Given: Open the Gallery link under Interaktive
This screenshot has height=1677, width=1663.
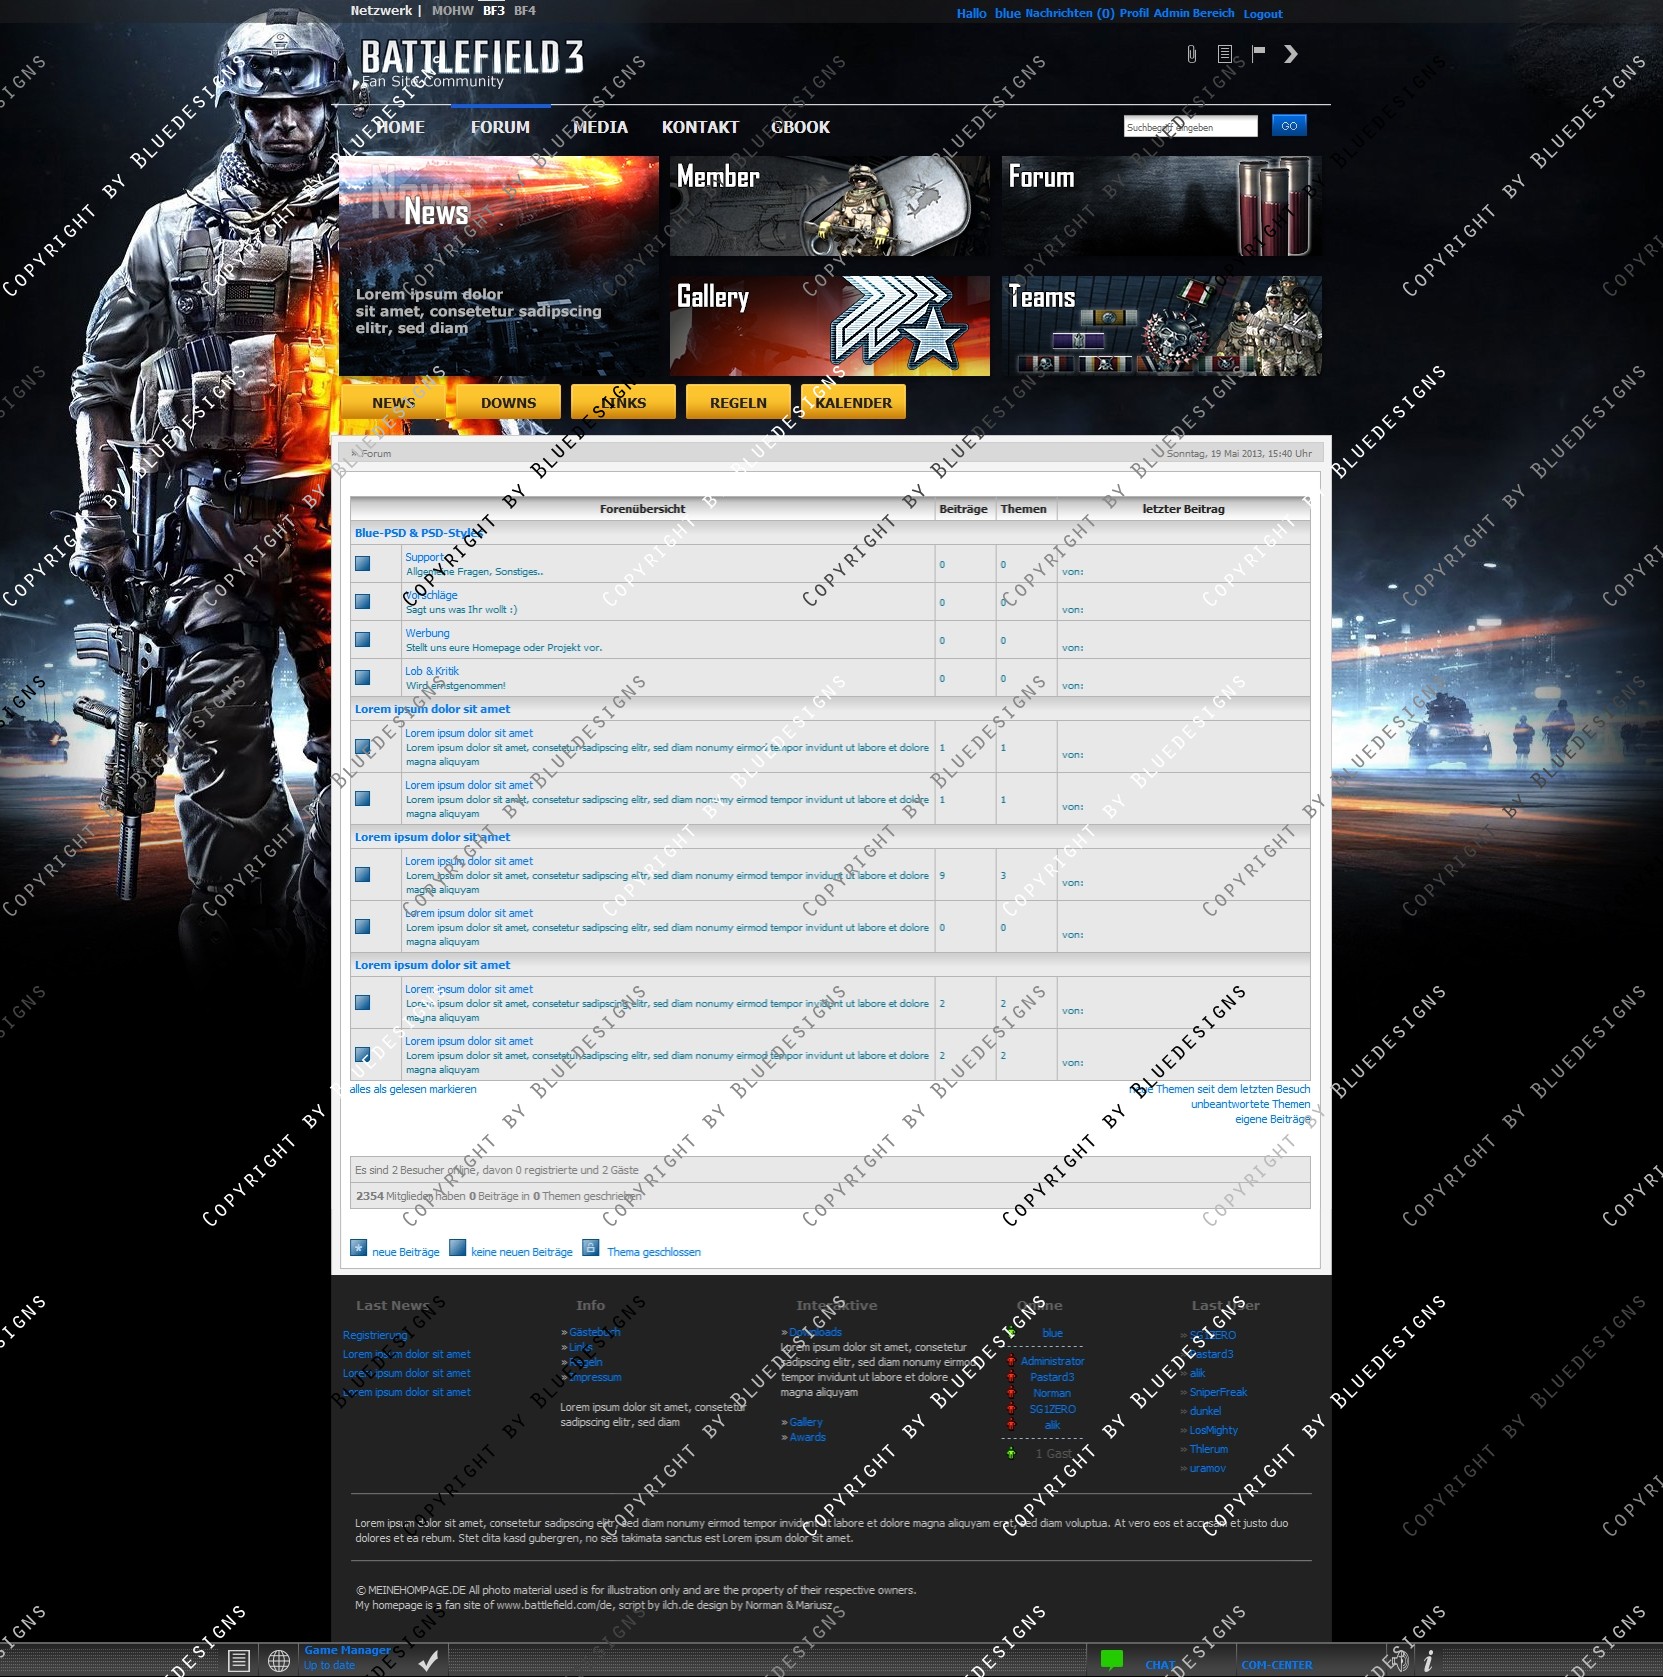Looking at the screenshot, I should tap(806, 1422).
